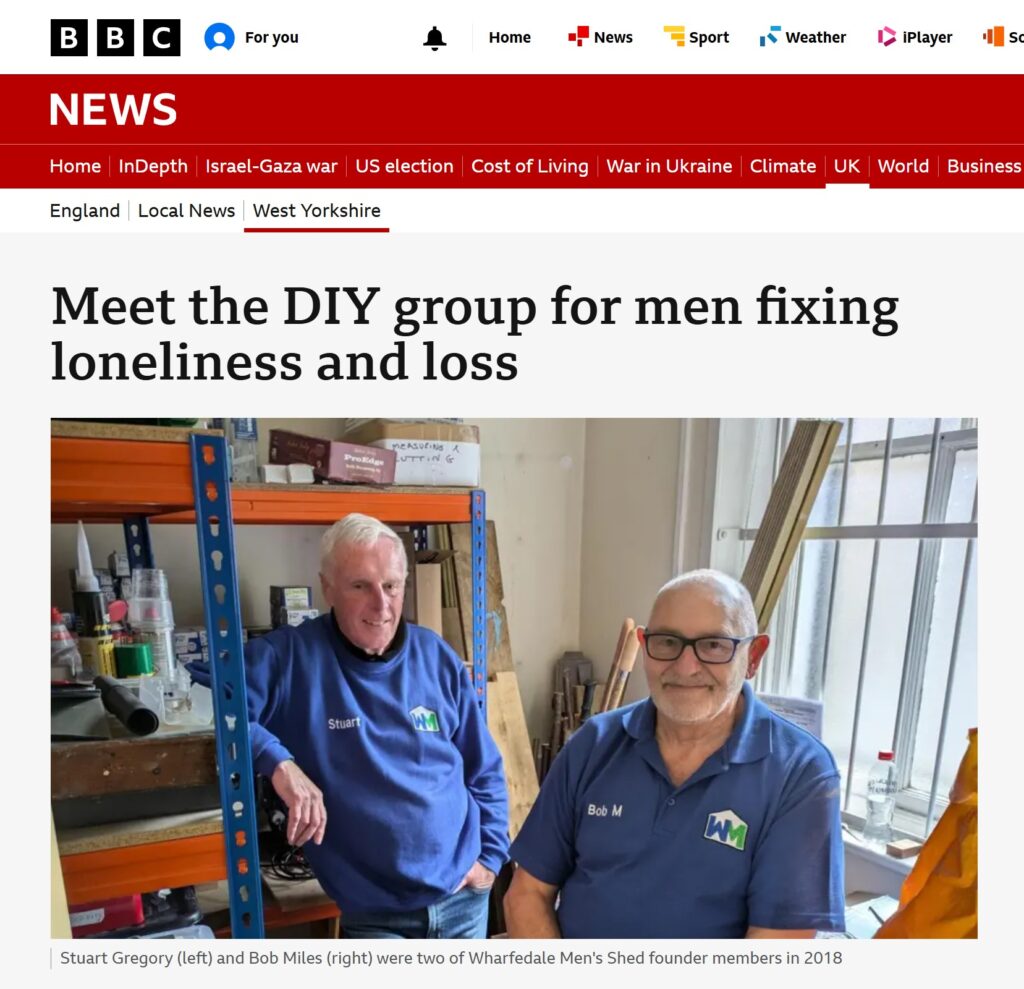Open Cost of Living section
Viewport: 1024px width, 989px height.
(530, 166)
